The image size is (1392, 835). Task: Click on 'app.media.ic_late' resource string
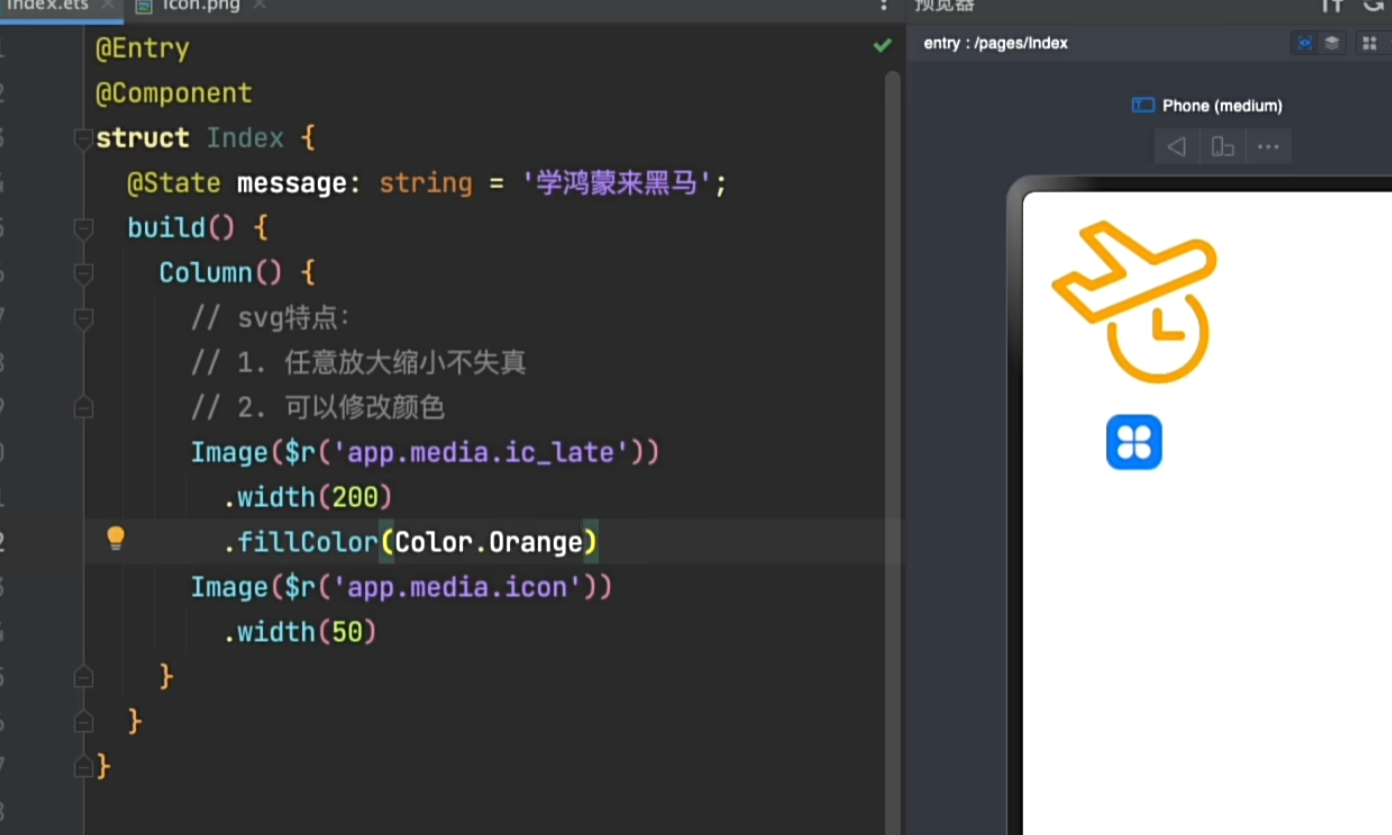480,452
